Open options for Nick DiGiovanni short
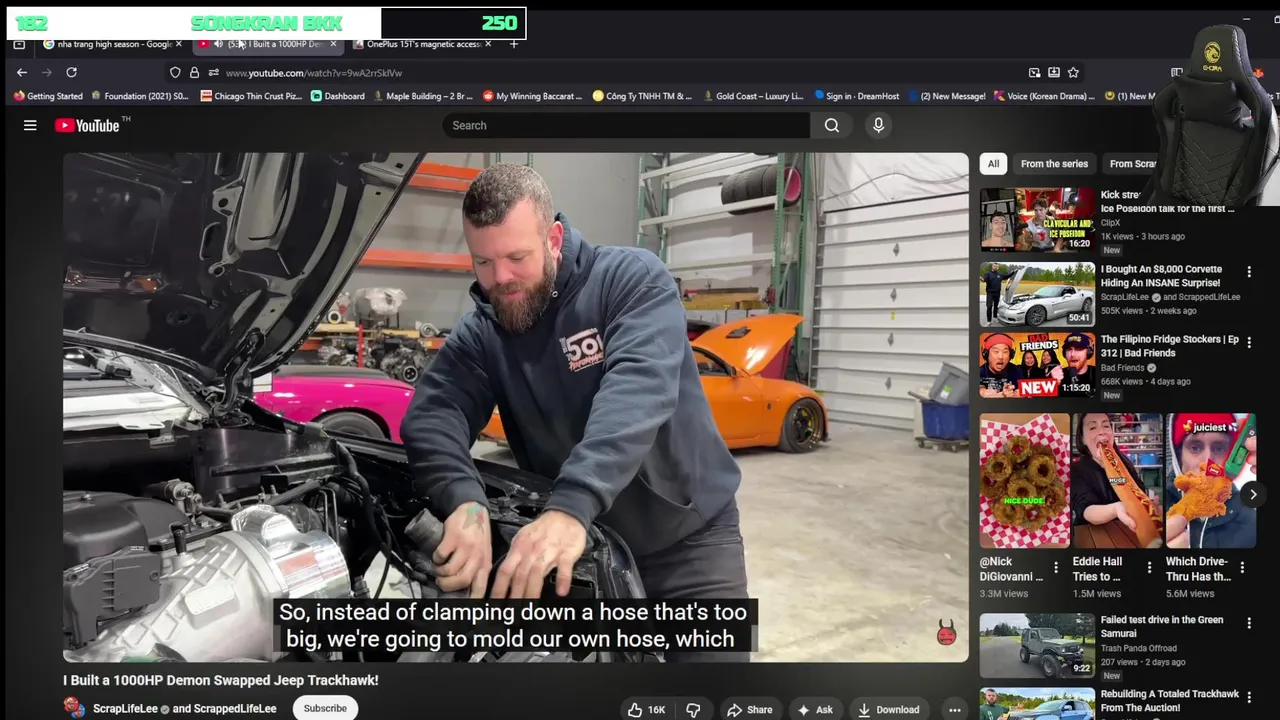 1056,568
